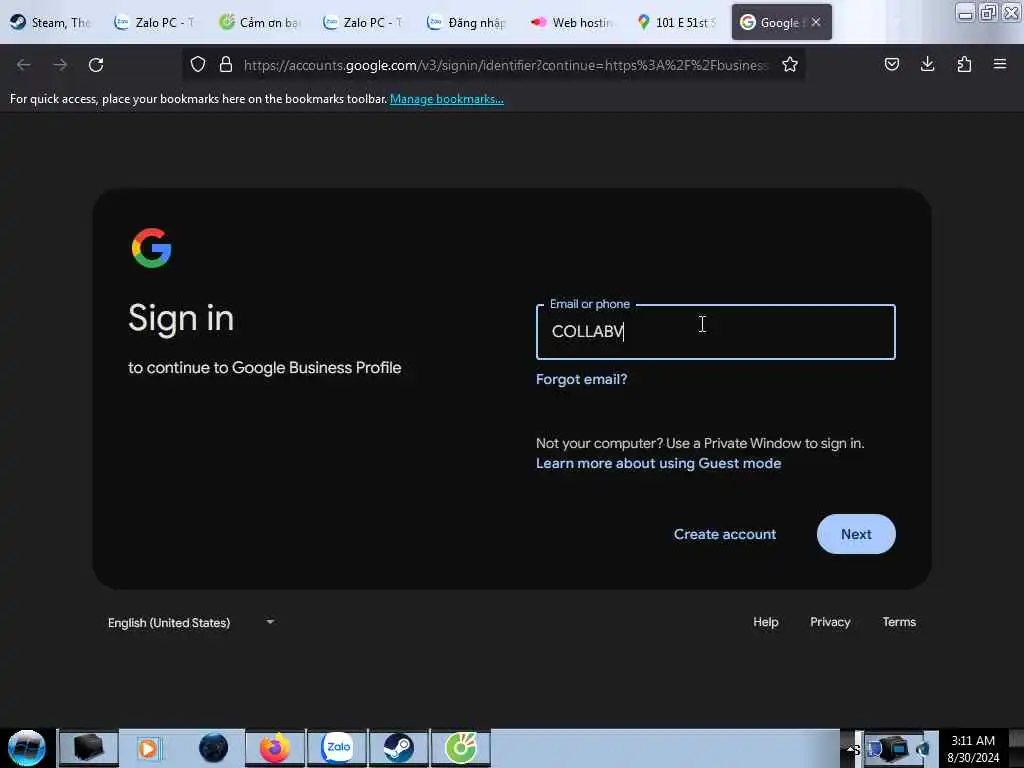
Task: Switch to the Steam tab
Action: (x=51, y=22)
